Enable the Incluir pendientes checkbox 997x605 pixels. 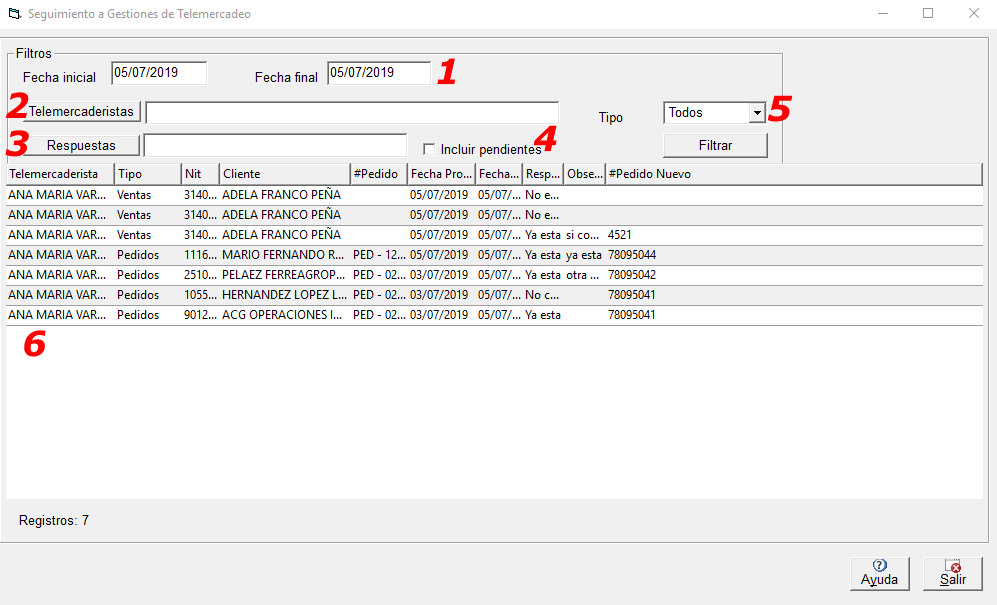pyautogui.click(x=429, y=149)
